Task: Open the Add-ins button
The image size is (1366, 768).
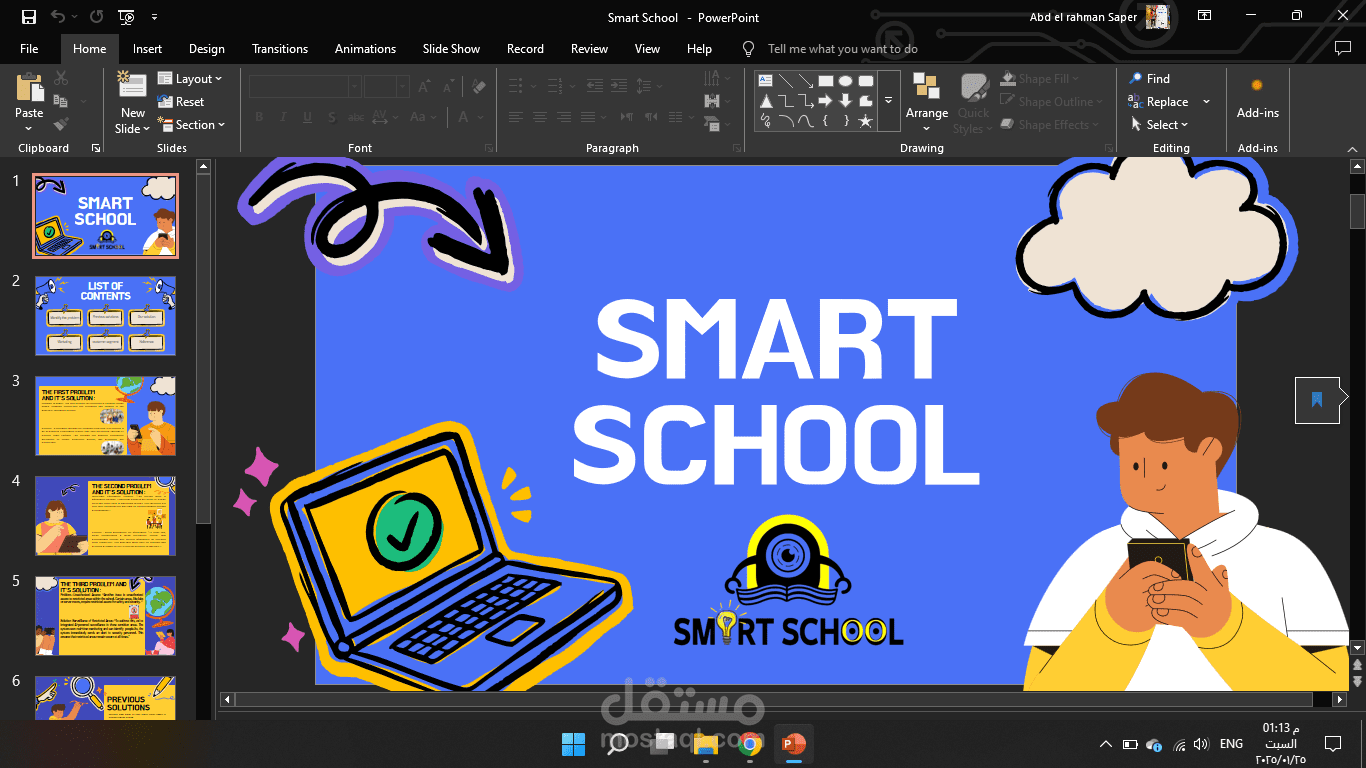Action: point(1257,98)
